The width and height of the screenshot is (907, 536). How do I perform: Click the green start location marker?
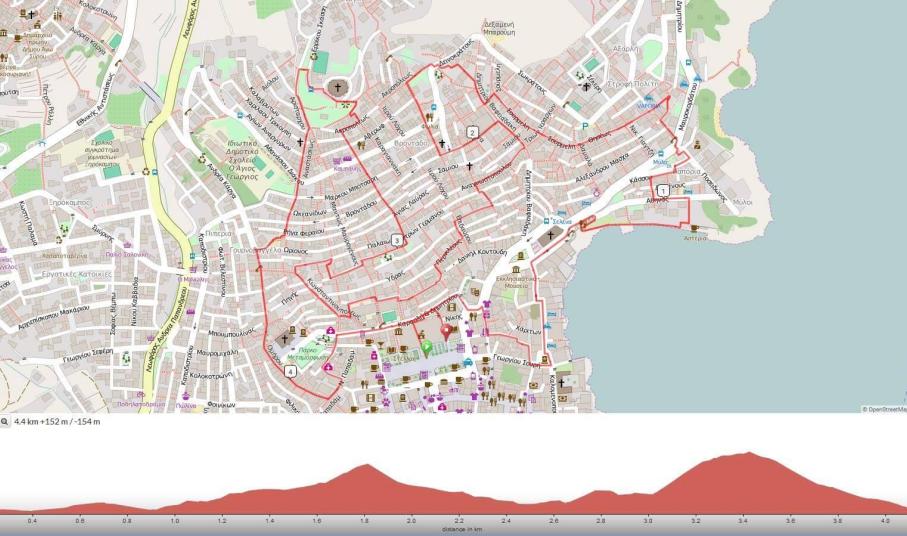point(426,348)
